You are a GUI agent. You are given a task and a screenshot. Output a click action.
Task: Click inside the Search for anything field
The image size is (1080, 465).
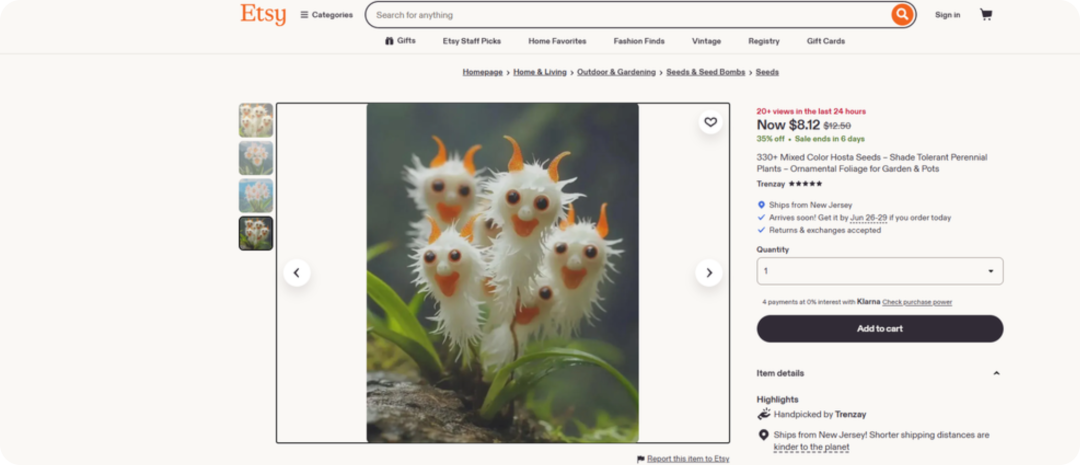tap(630, 14)
